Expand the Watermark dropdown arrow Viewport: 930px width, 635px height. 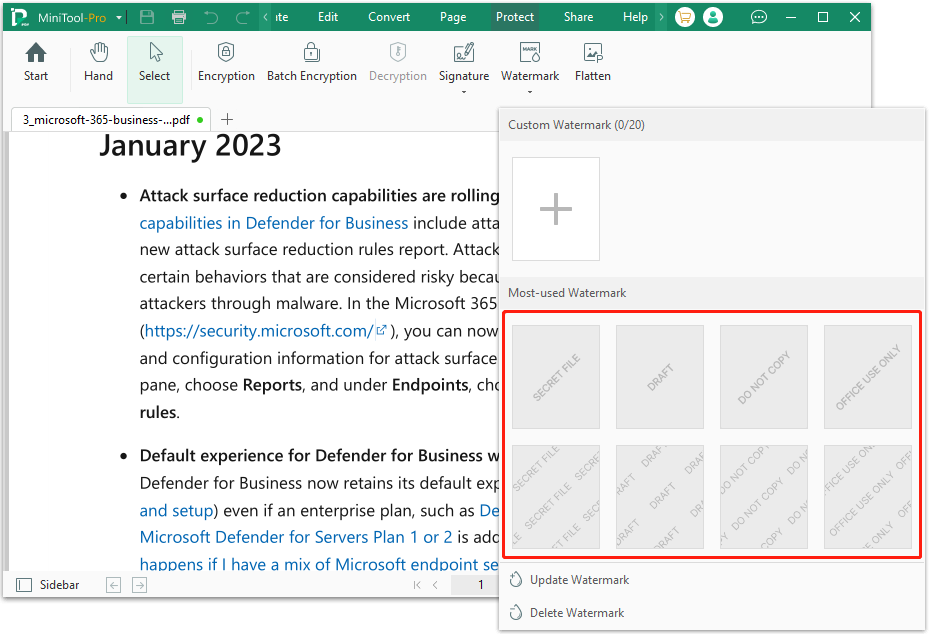(x=530, y=92)
